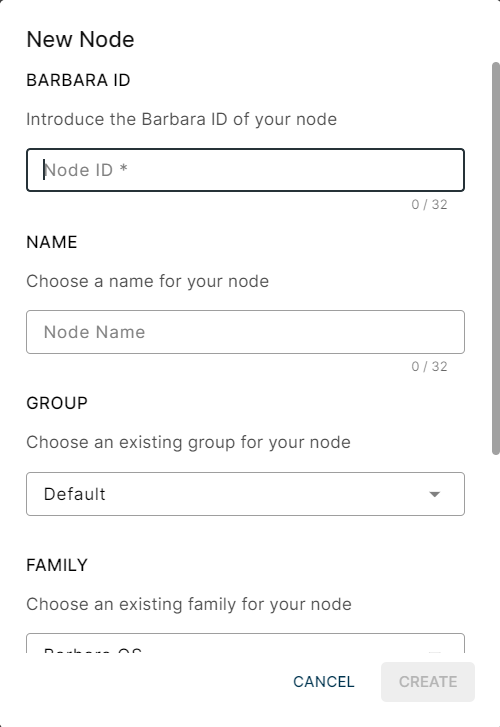Screen dimensions: 500x727
Task: Click the Node ID character counter '0 / 32'
Action: click(429, 204)
